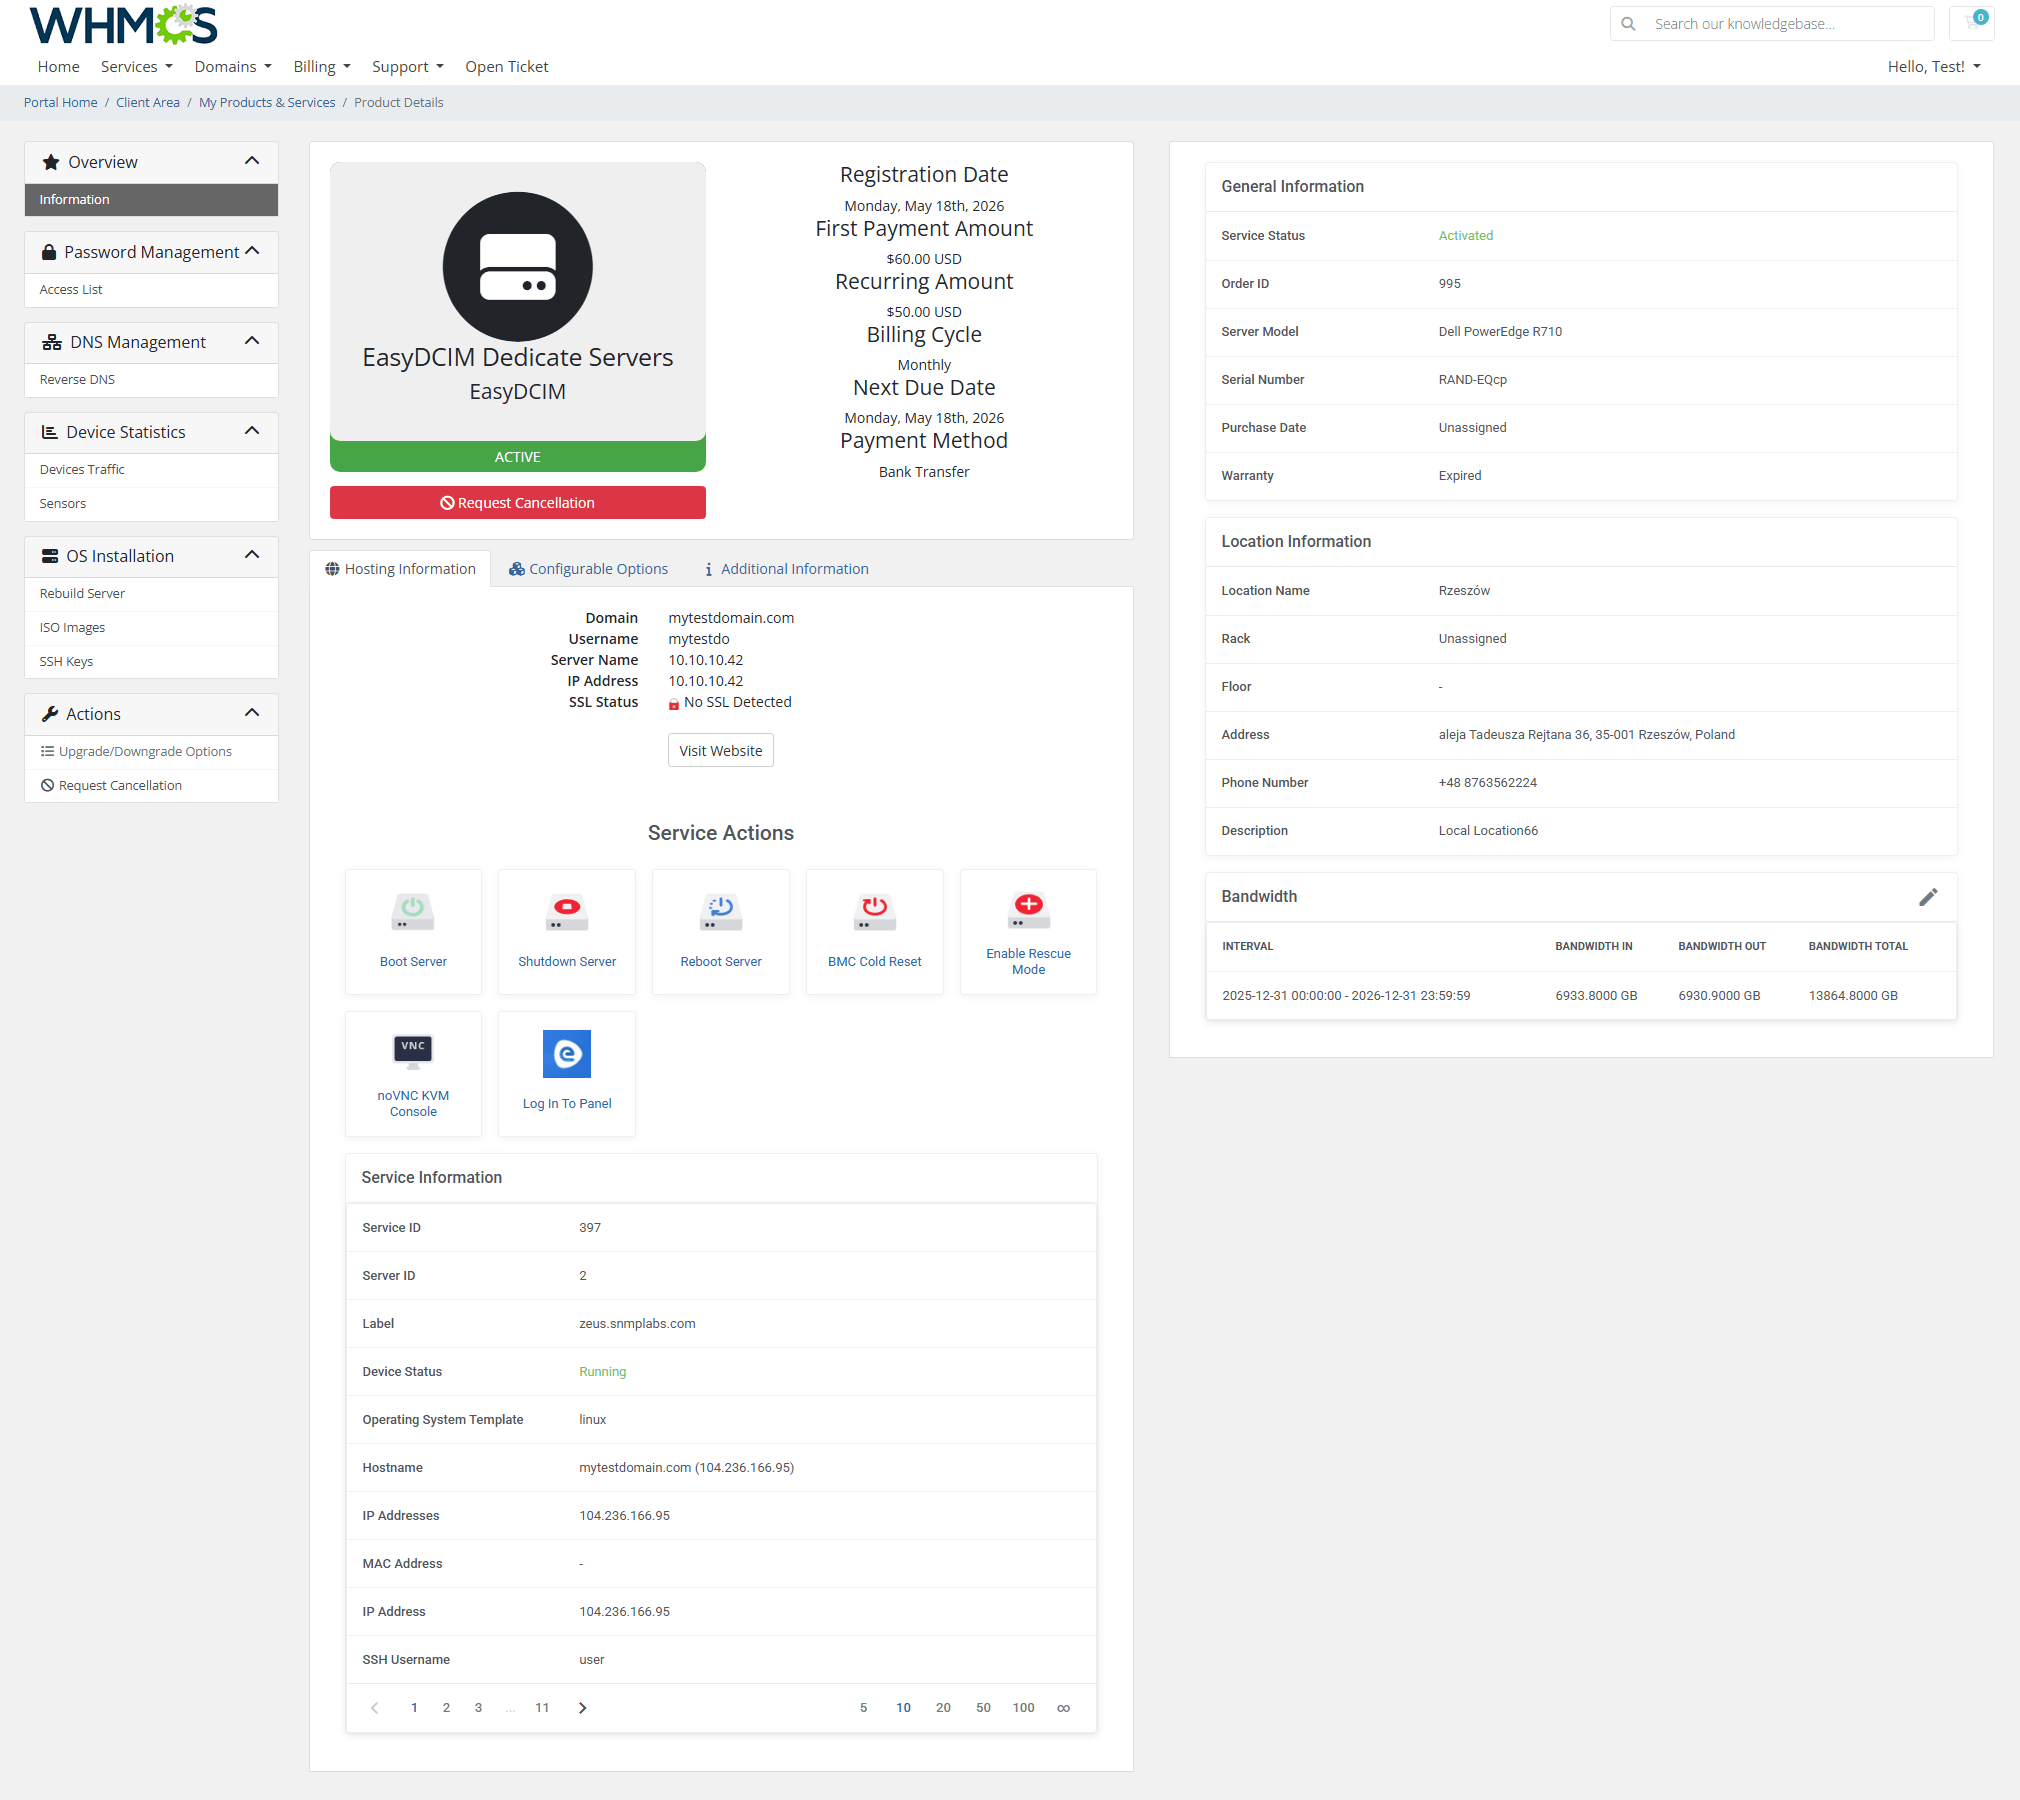2020x1800 pixels.
Task: Go to next page of Service Information
Action: pyautogui.click(x=582, y=1708)
